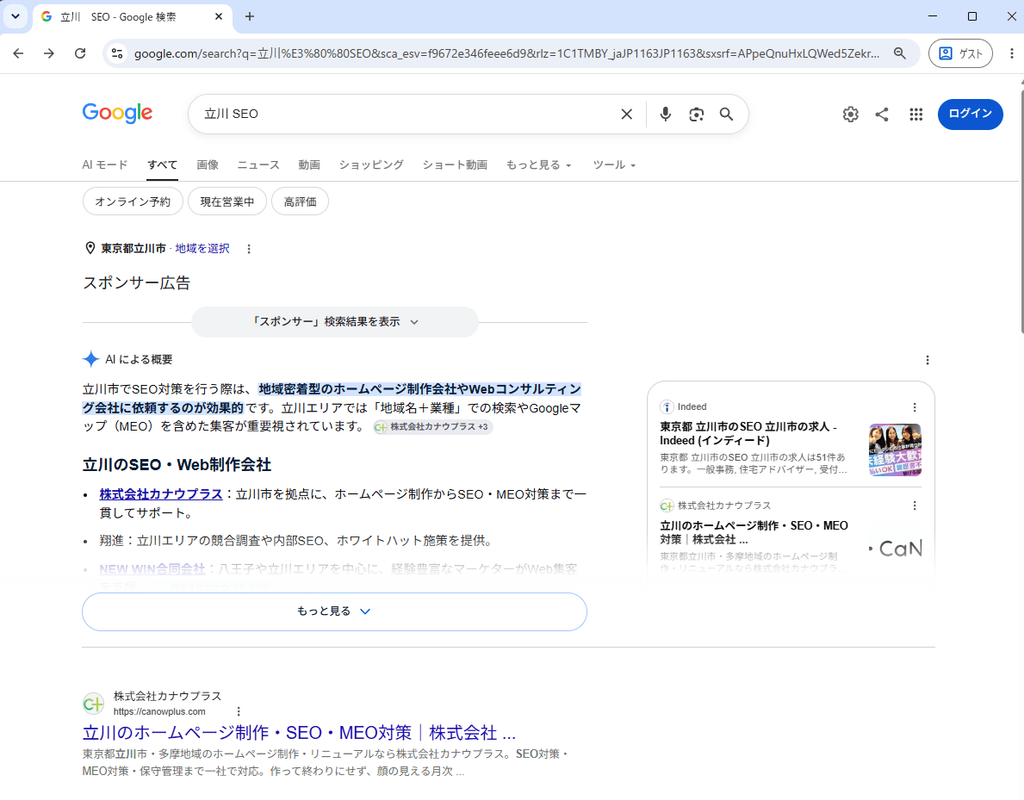Click the 地域を選択 link

click(202, 248)
